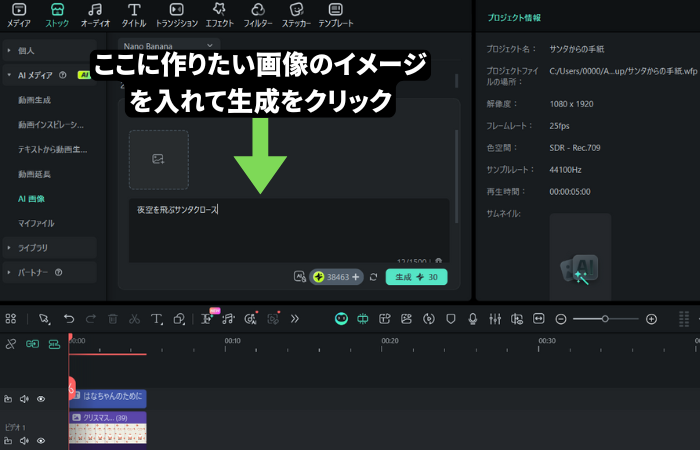
Task: Toggle the green add-track link icon
Action: tap(54, 344)
